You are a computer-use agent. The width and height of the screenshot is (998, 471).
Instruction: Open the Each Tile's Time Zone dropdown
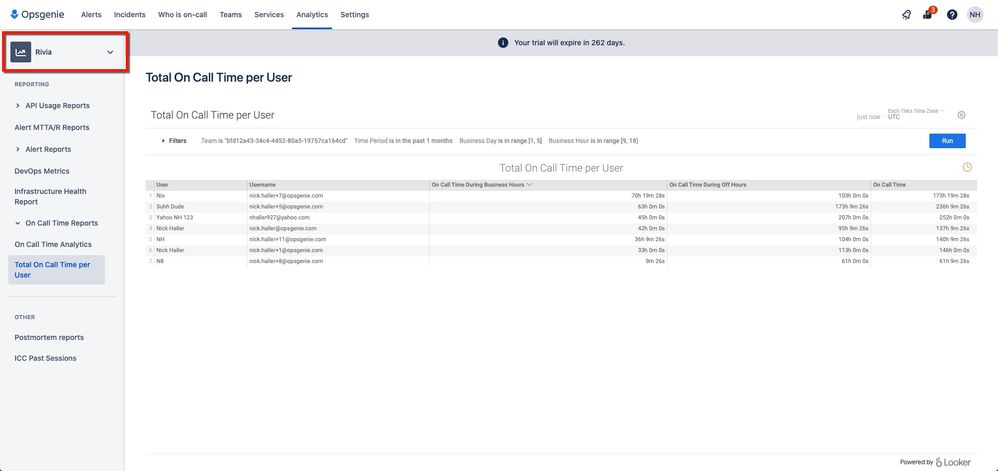[915, 113]
